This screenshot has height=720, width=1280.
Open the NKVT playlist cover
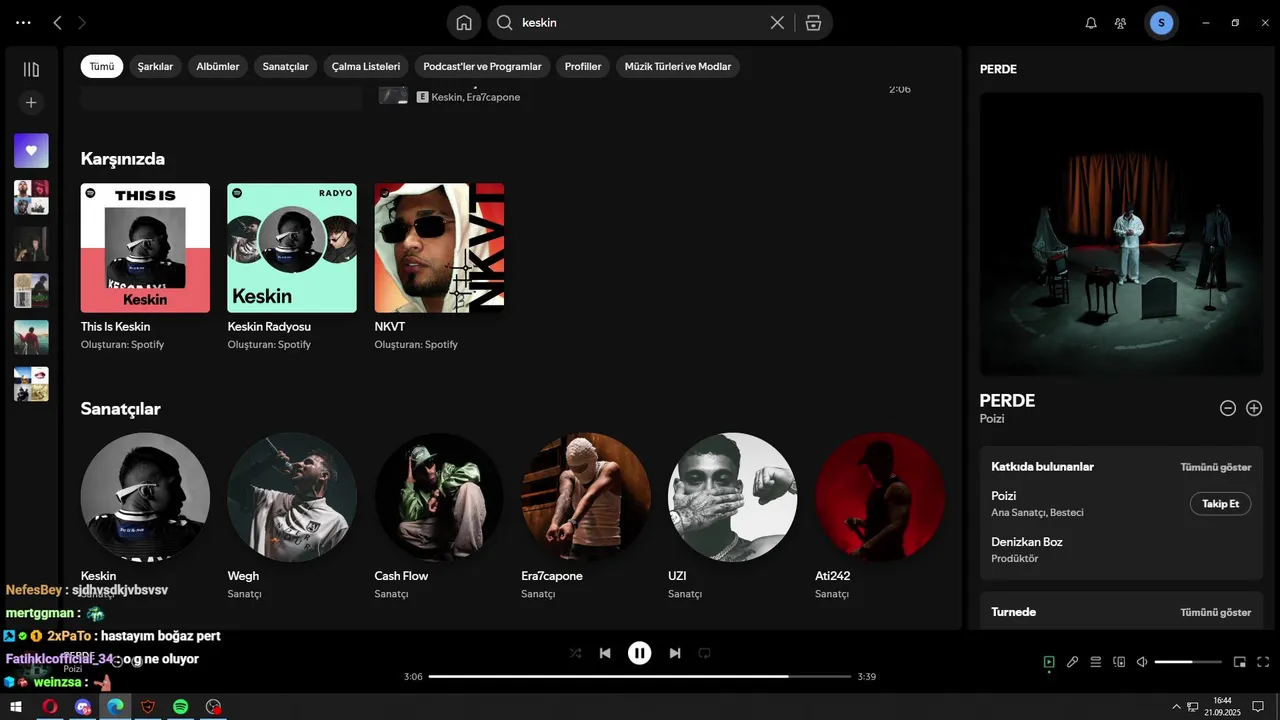[439, 248]
